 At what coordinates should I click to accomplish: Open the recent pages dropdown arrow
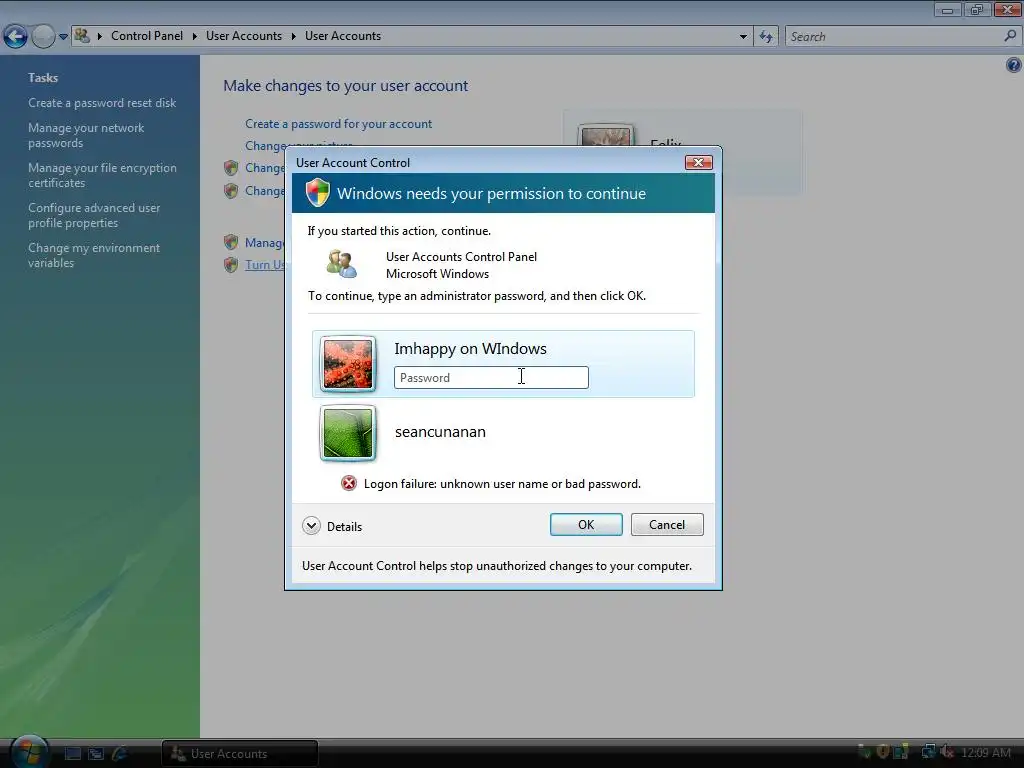click(63, 37)
